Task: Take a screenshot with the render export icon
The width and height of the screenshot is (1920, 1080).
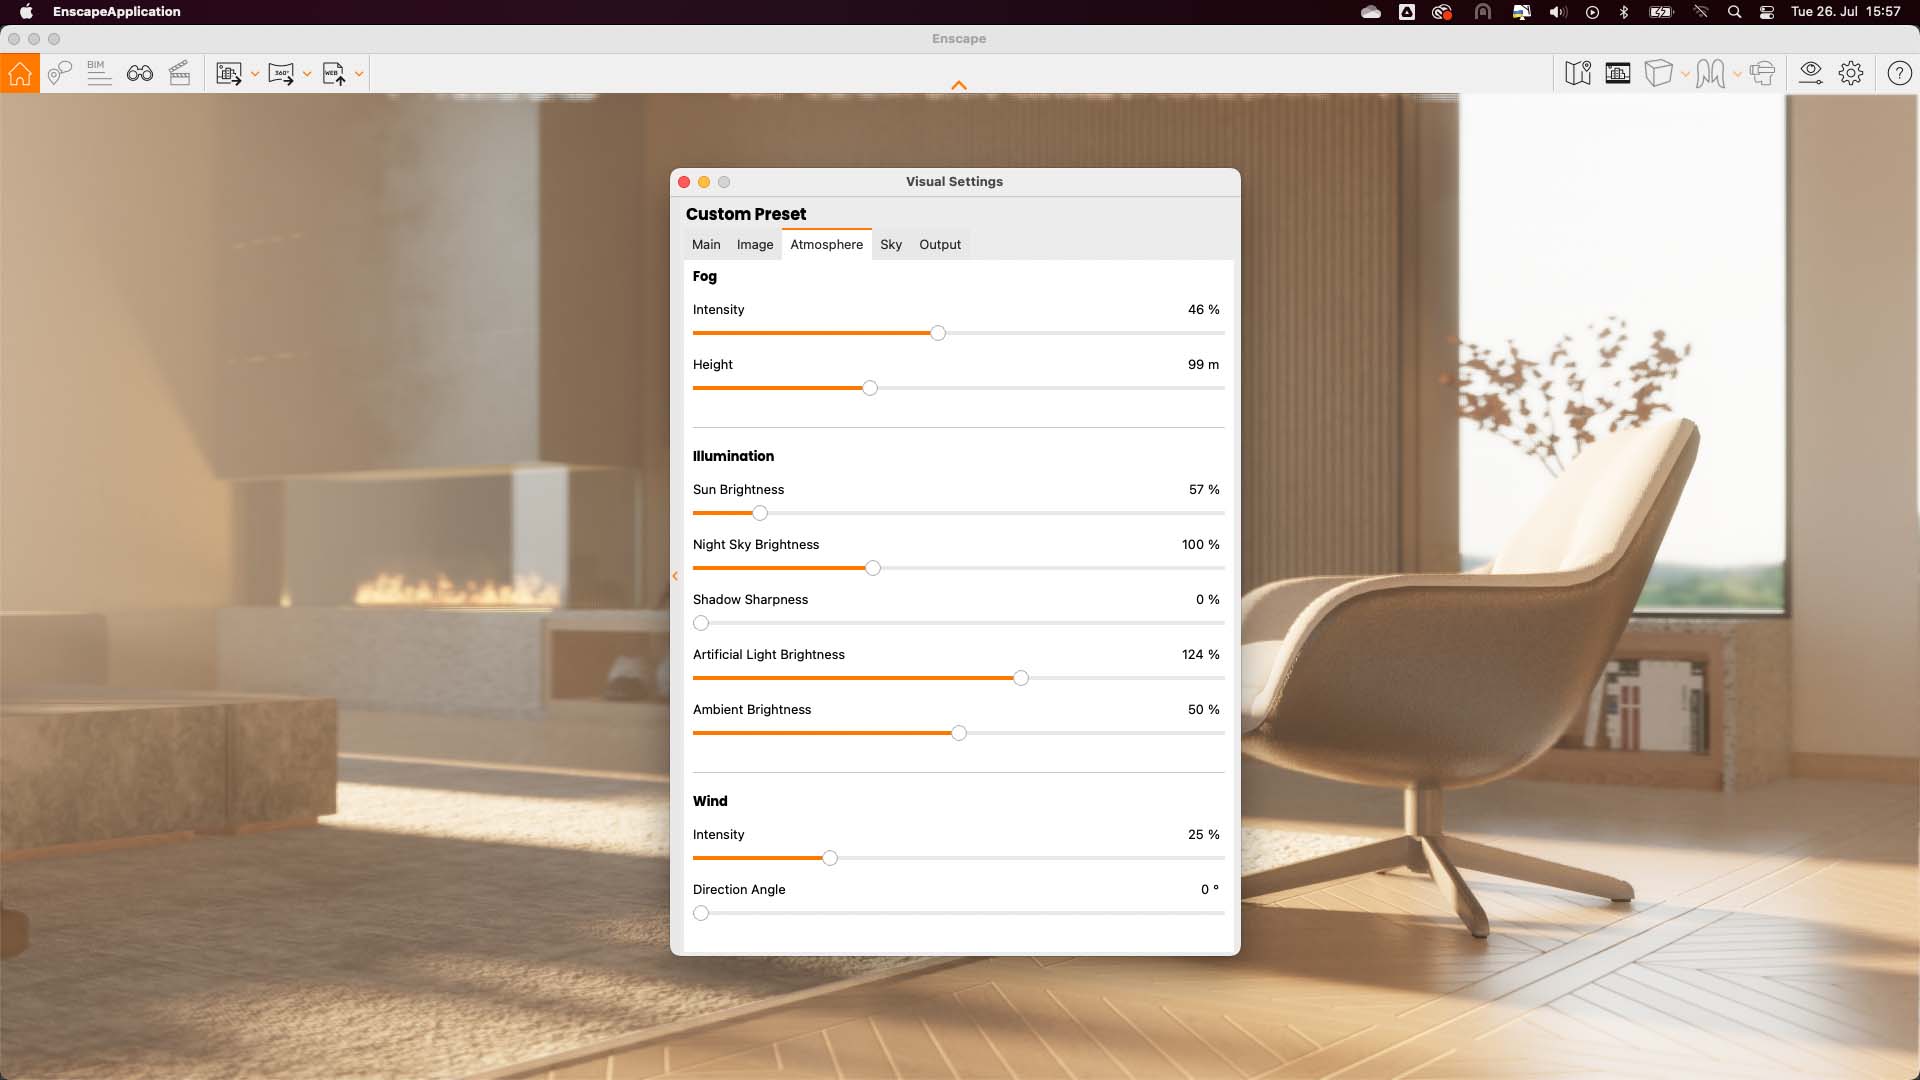Action: click(x=230, y=73)
